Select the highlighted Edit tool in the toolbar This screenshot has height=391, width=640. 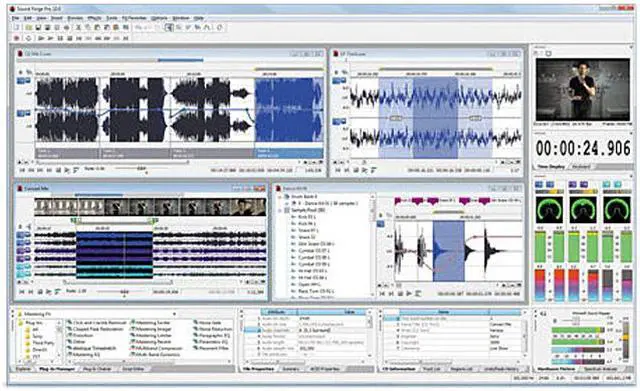(x=169, y=27)
